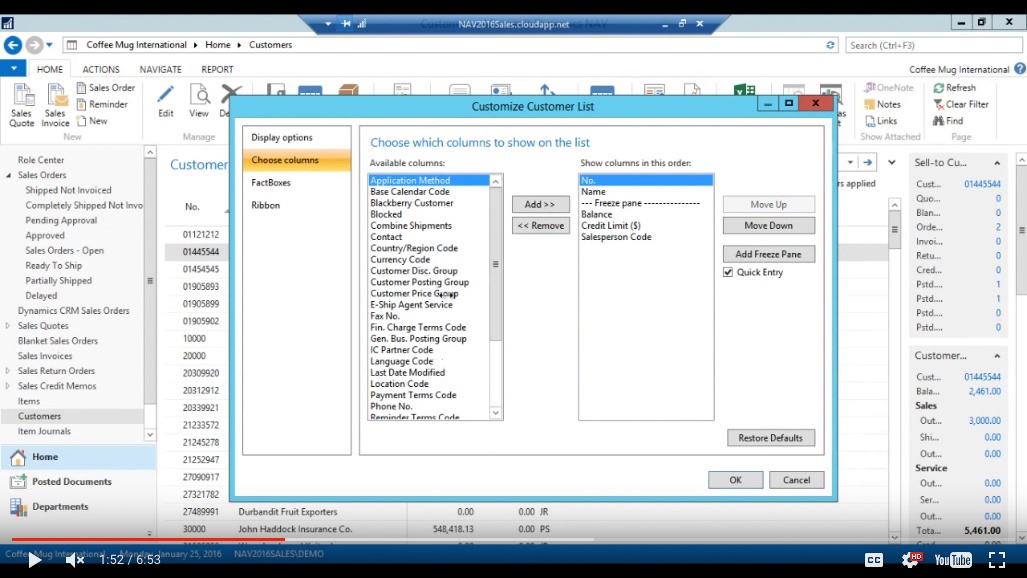Expand the Sales Return Orders node
Image resolution: width=1027 pixels, height=578 pixels.
click(x=7, y=370)
